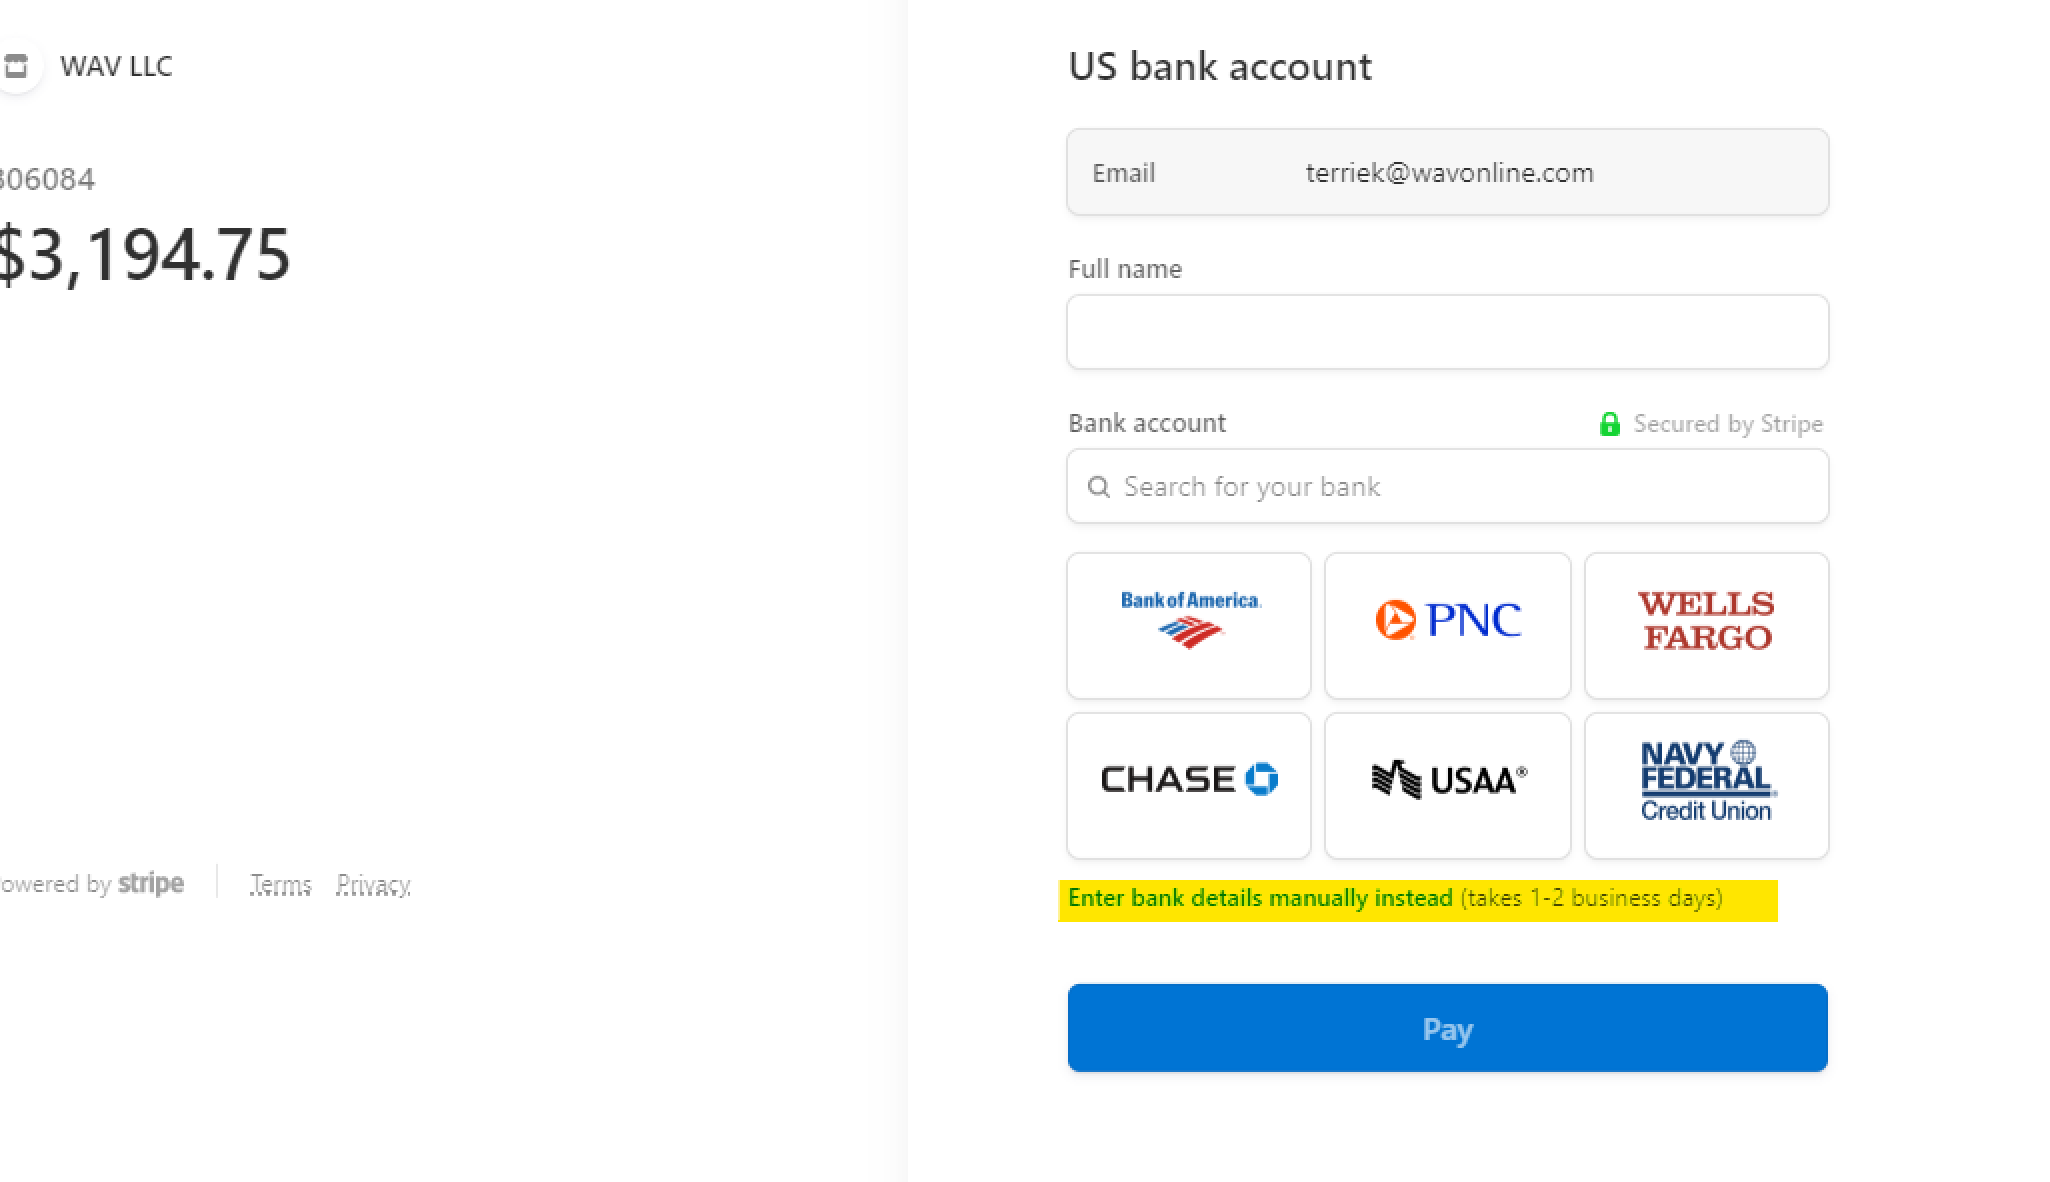Screen dimensions: 2050x1182
Task: Open Enter bank details manually instead link
Action: 1260,898
